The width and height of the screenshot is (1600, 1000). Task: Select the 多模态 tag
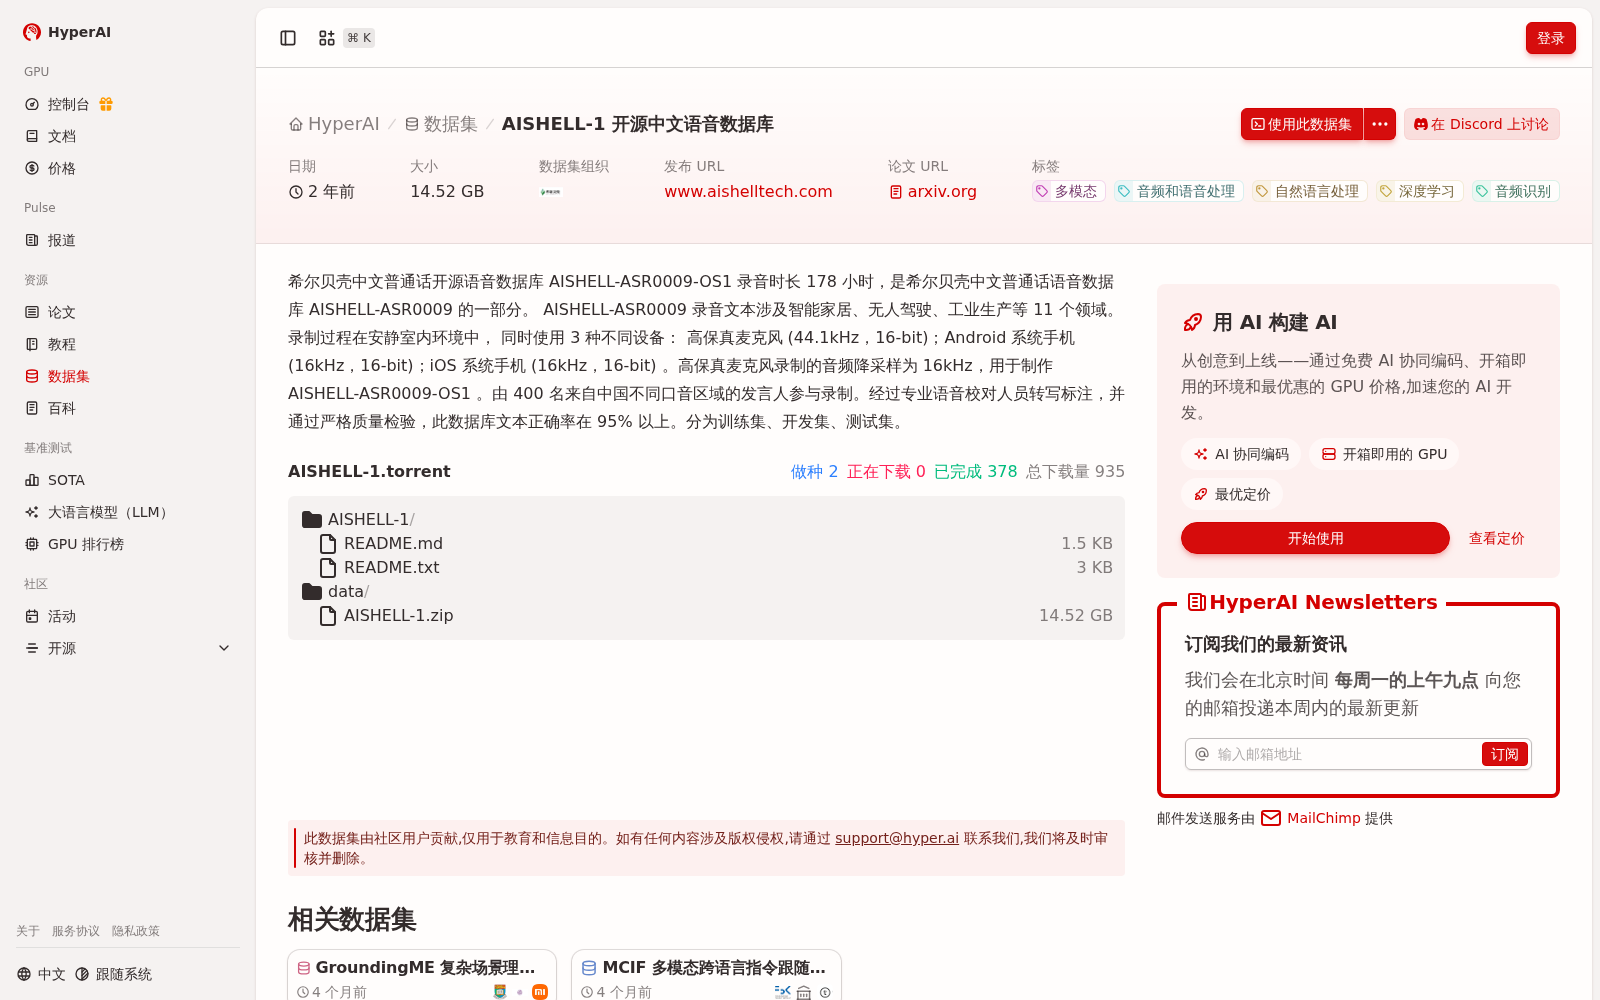(x=1068, y=191)
